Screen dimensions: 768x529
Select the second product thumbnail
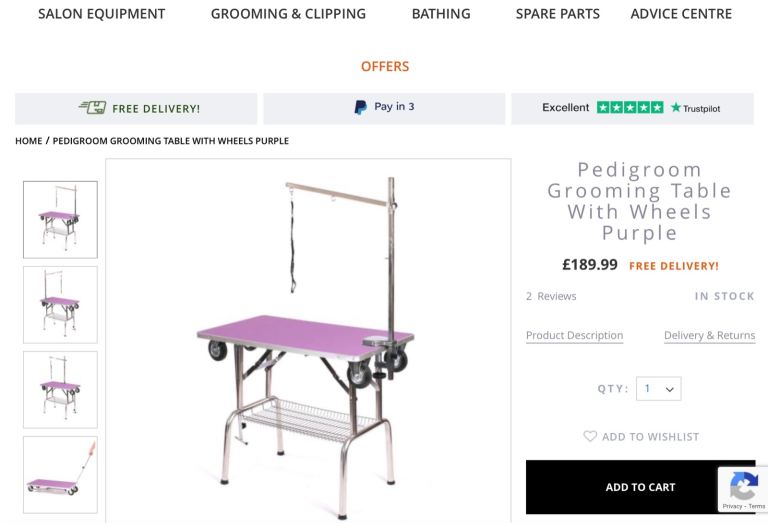tap(60, 304)
